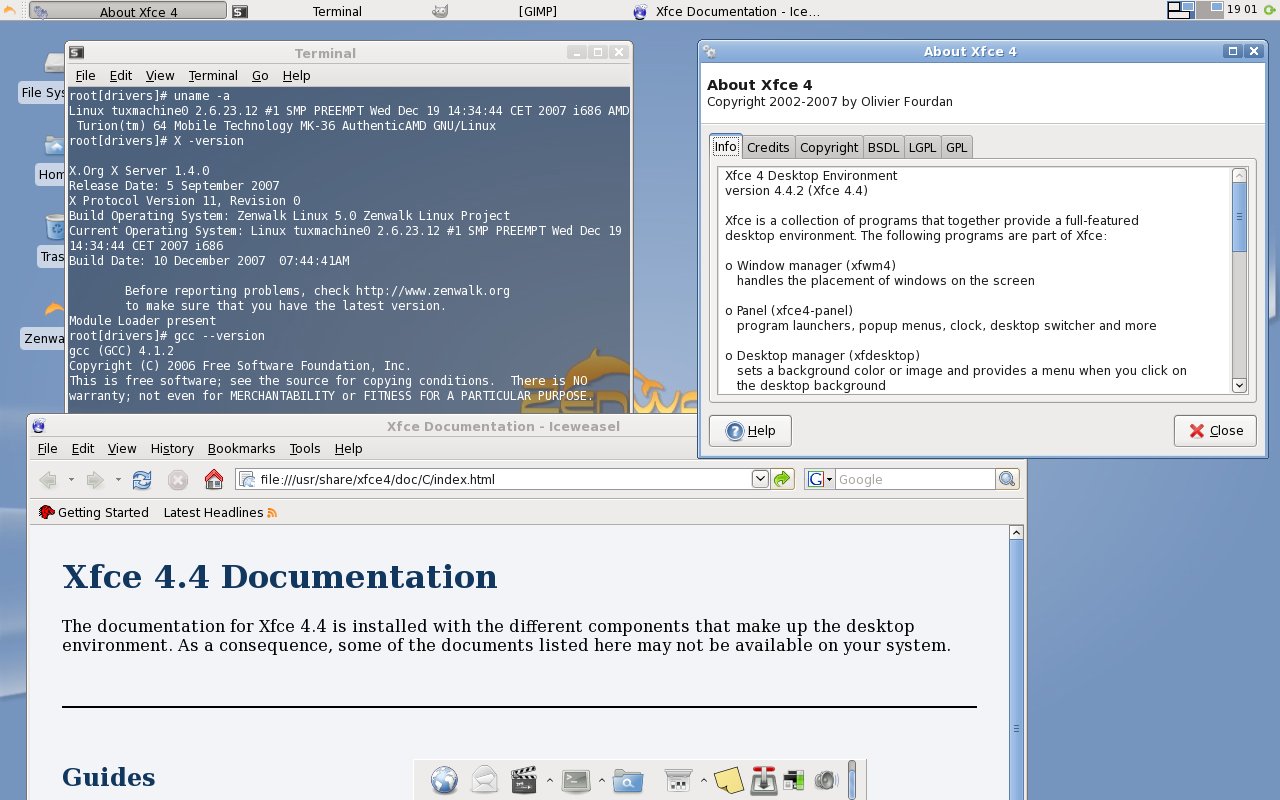Image resolution: width=1280 pixels, height=800 pixels.
Task: Open the web browser launcher in the bottom panel
Action: [444, 780]
